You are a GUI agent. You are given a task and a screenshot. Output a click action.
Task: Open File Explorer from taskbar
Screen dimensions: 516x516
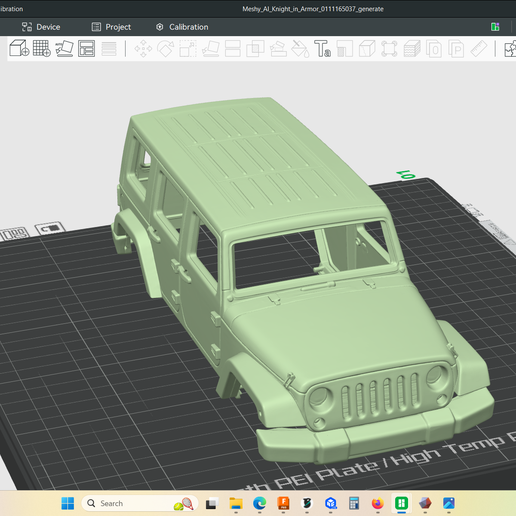pyautogui.click(x=236, y=503)
